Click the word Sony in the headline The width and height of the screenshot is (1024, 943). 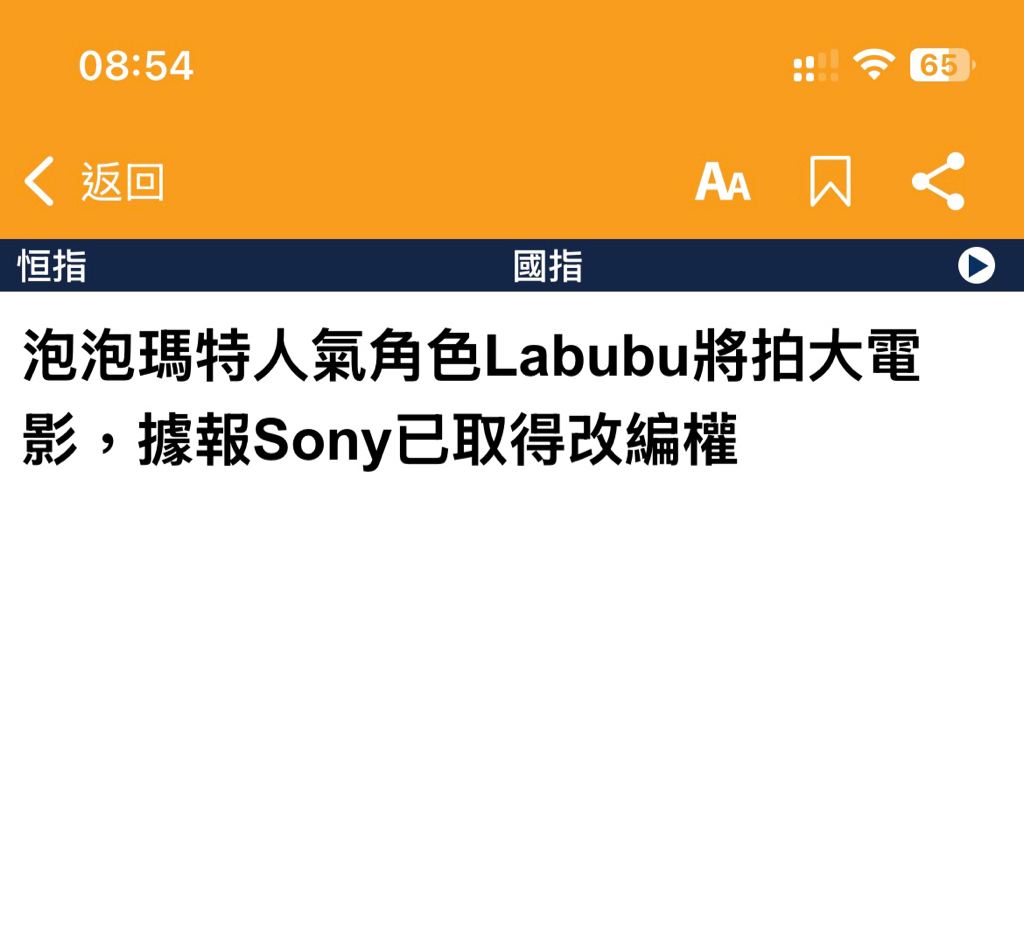point(321,441)
